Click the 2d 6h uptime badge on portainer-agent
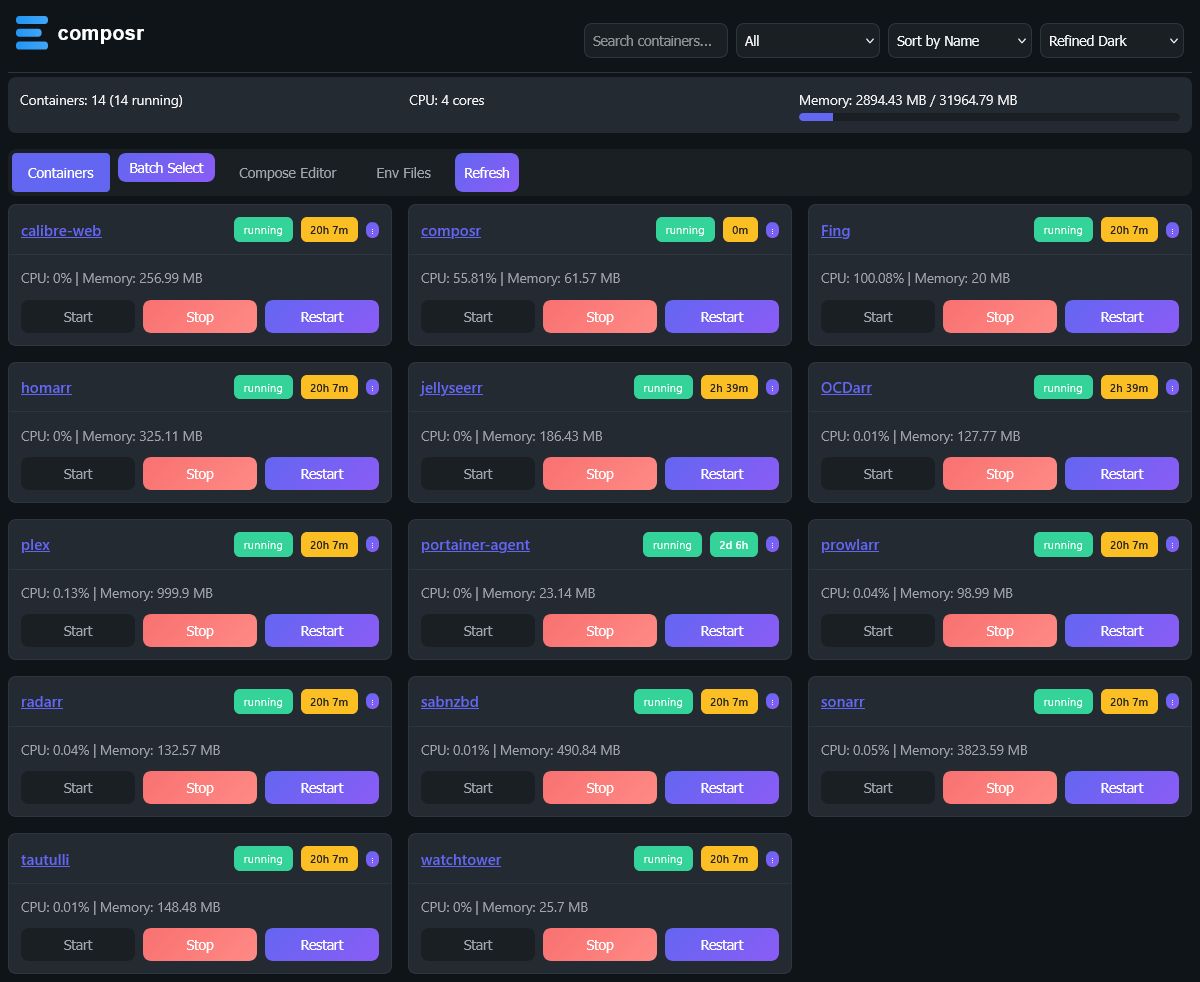 pos(733,544)
